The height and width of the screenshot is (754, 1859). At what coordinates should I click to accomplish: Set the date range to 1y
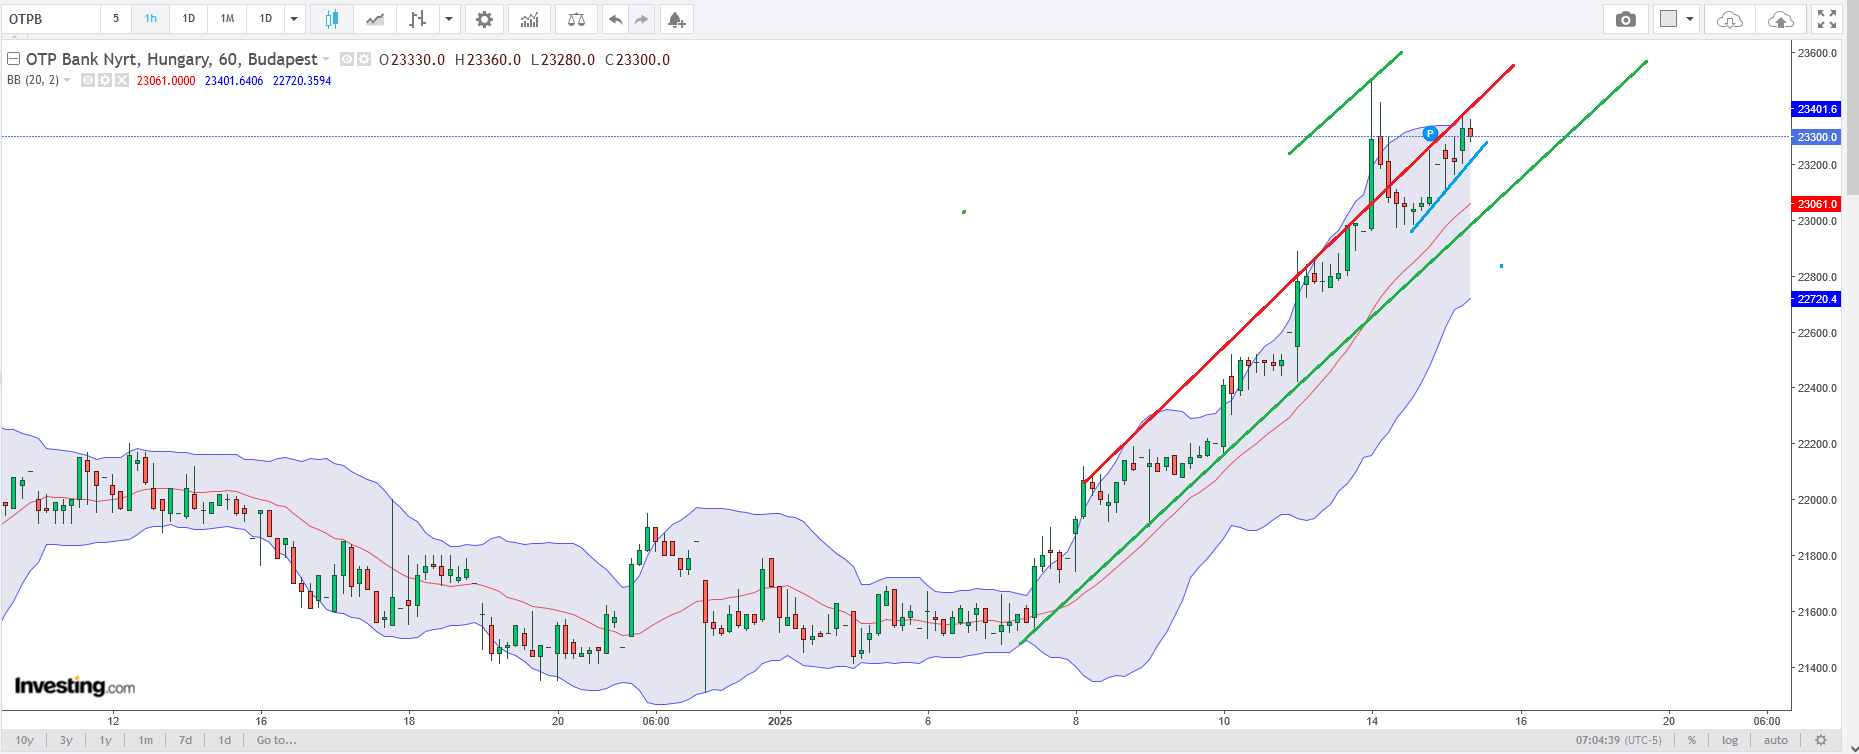105,740
